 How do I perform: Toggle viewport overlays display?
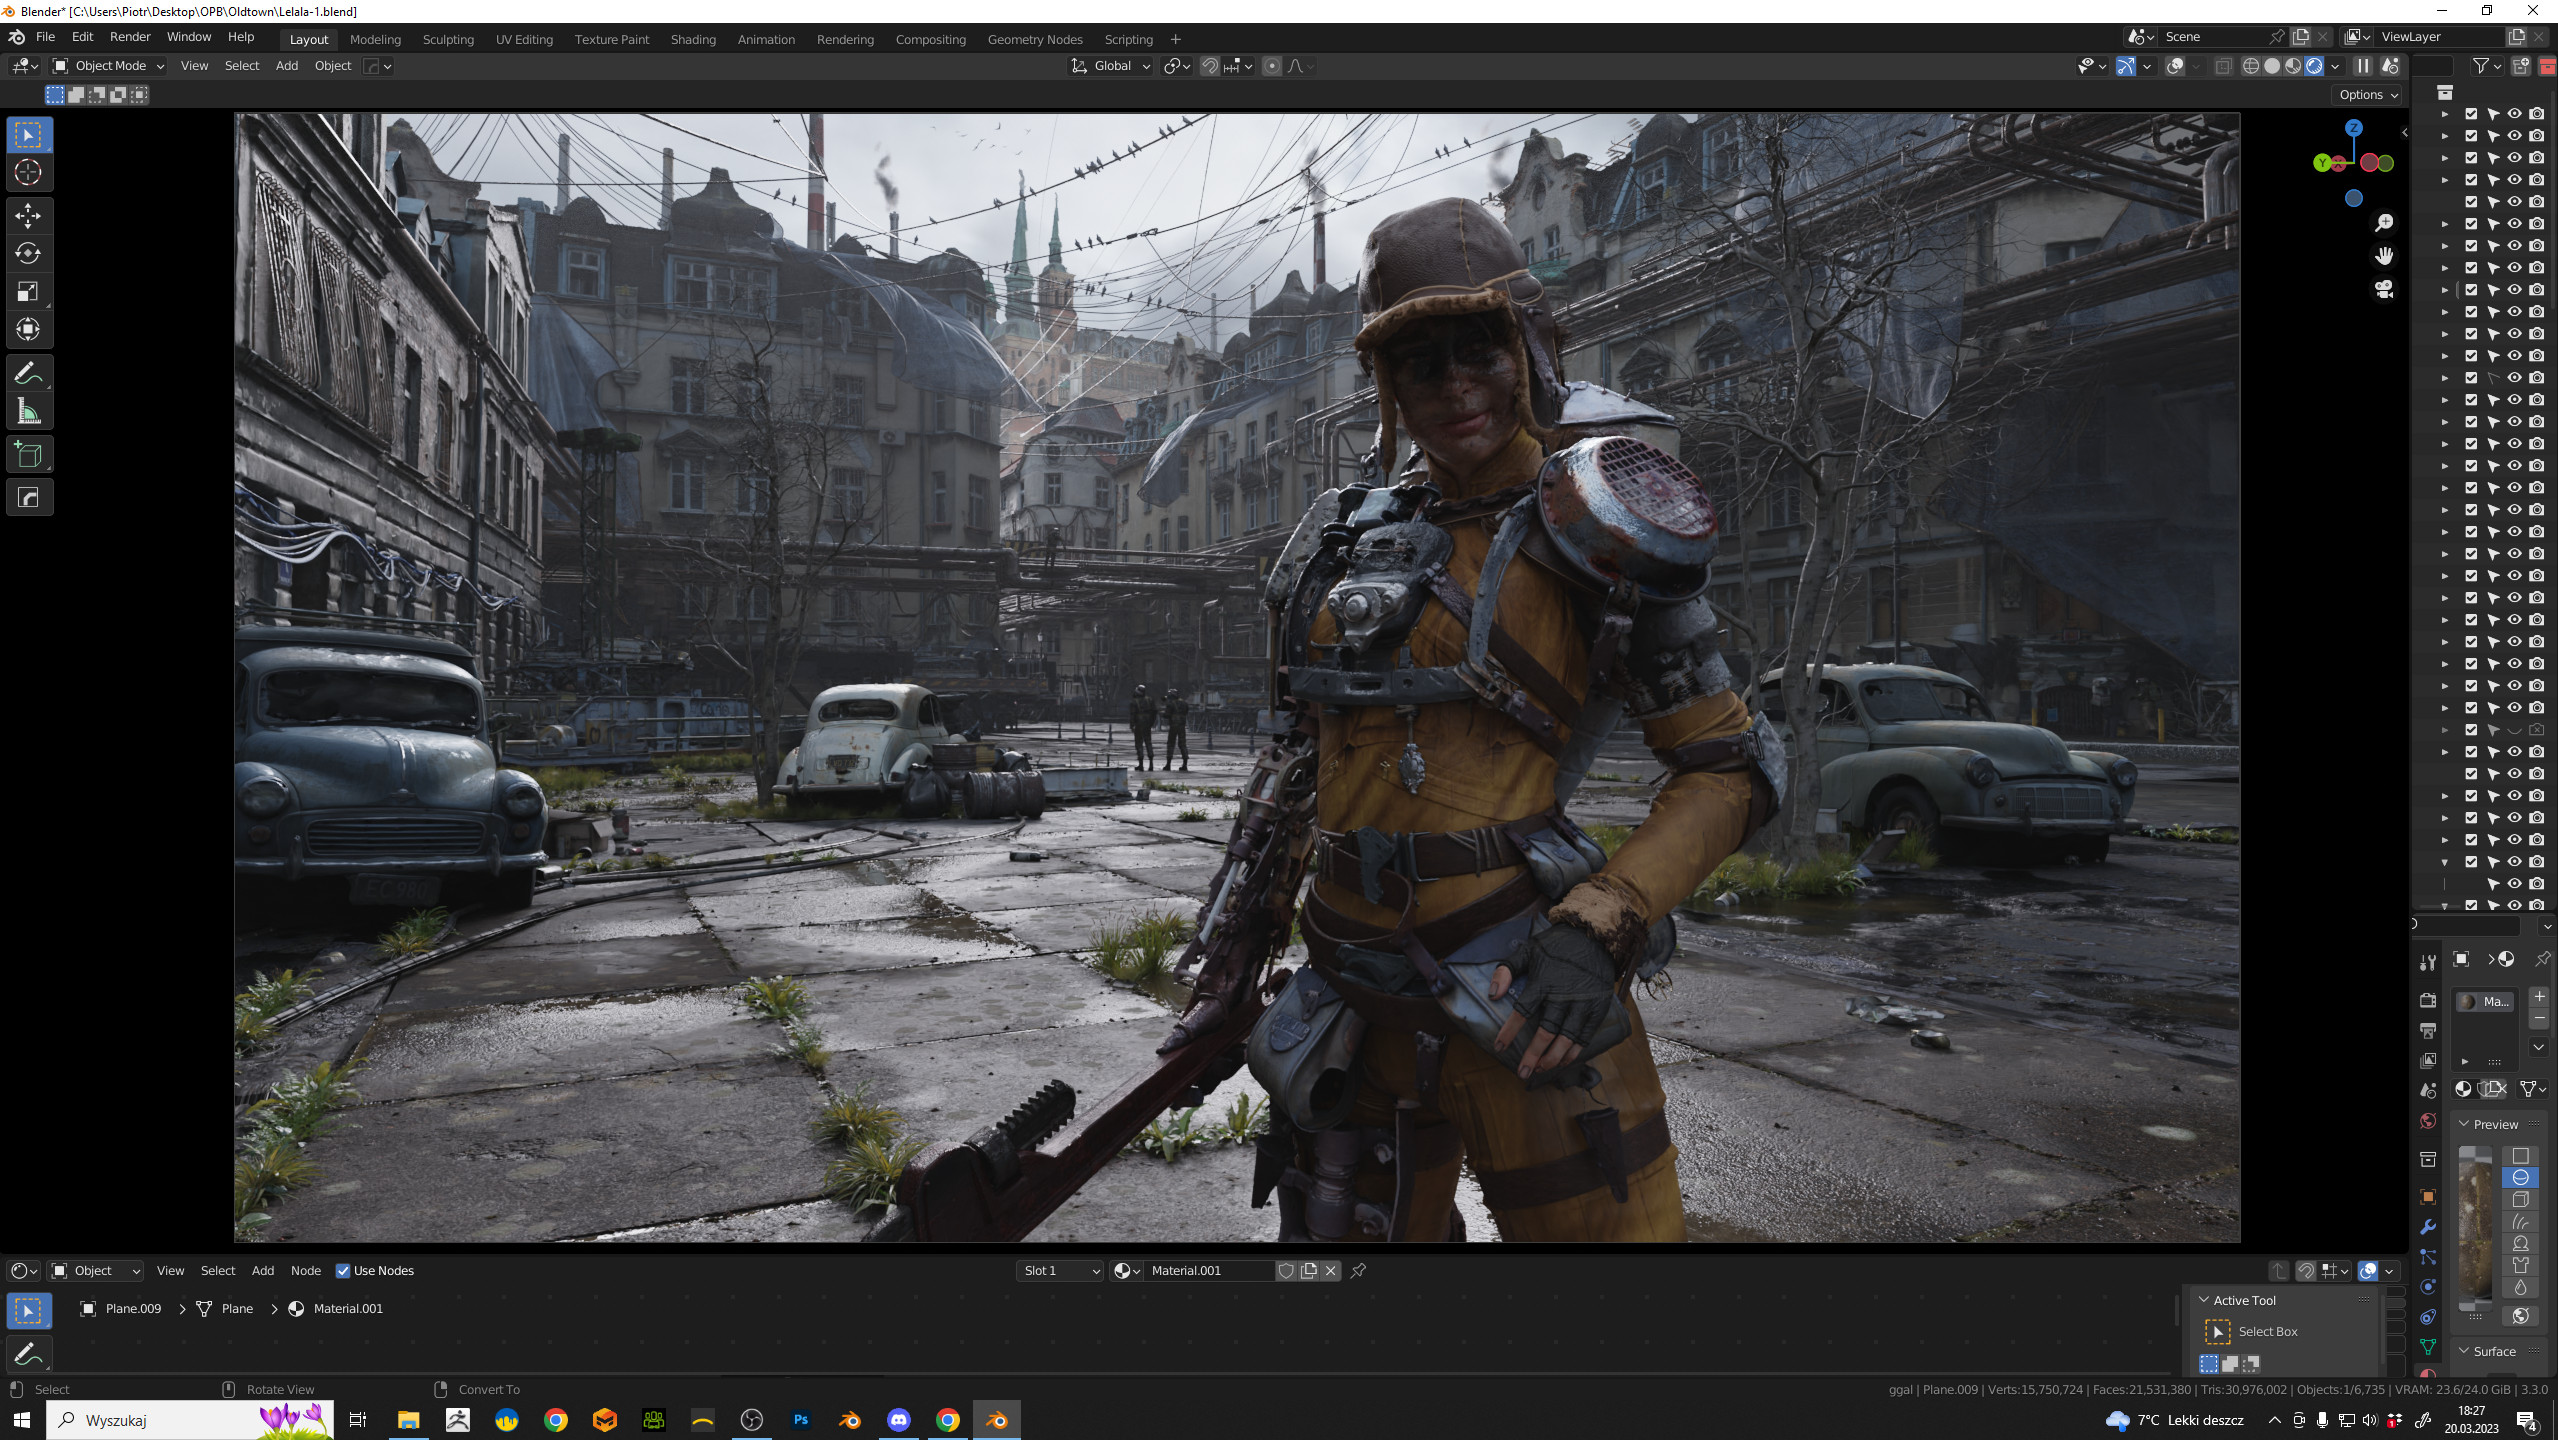pyautogui.click(x=2175, y=66)
